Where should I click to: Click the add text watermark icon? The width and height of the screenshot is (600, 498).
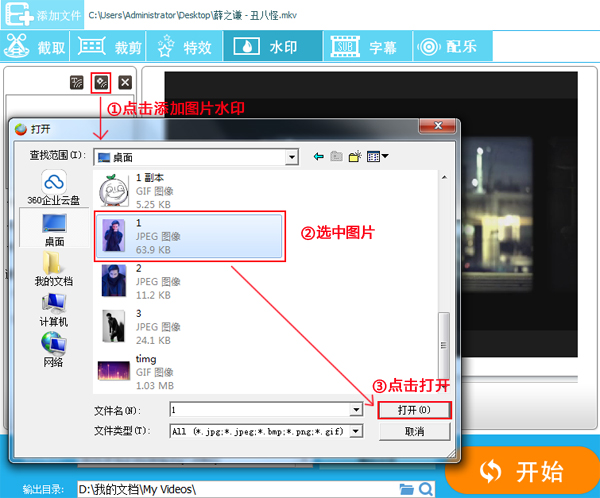coord(77,83)
